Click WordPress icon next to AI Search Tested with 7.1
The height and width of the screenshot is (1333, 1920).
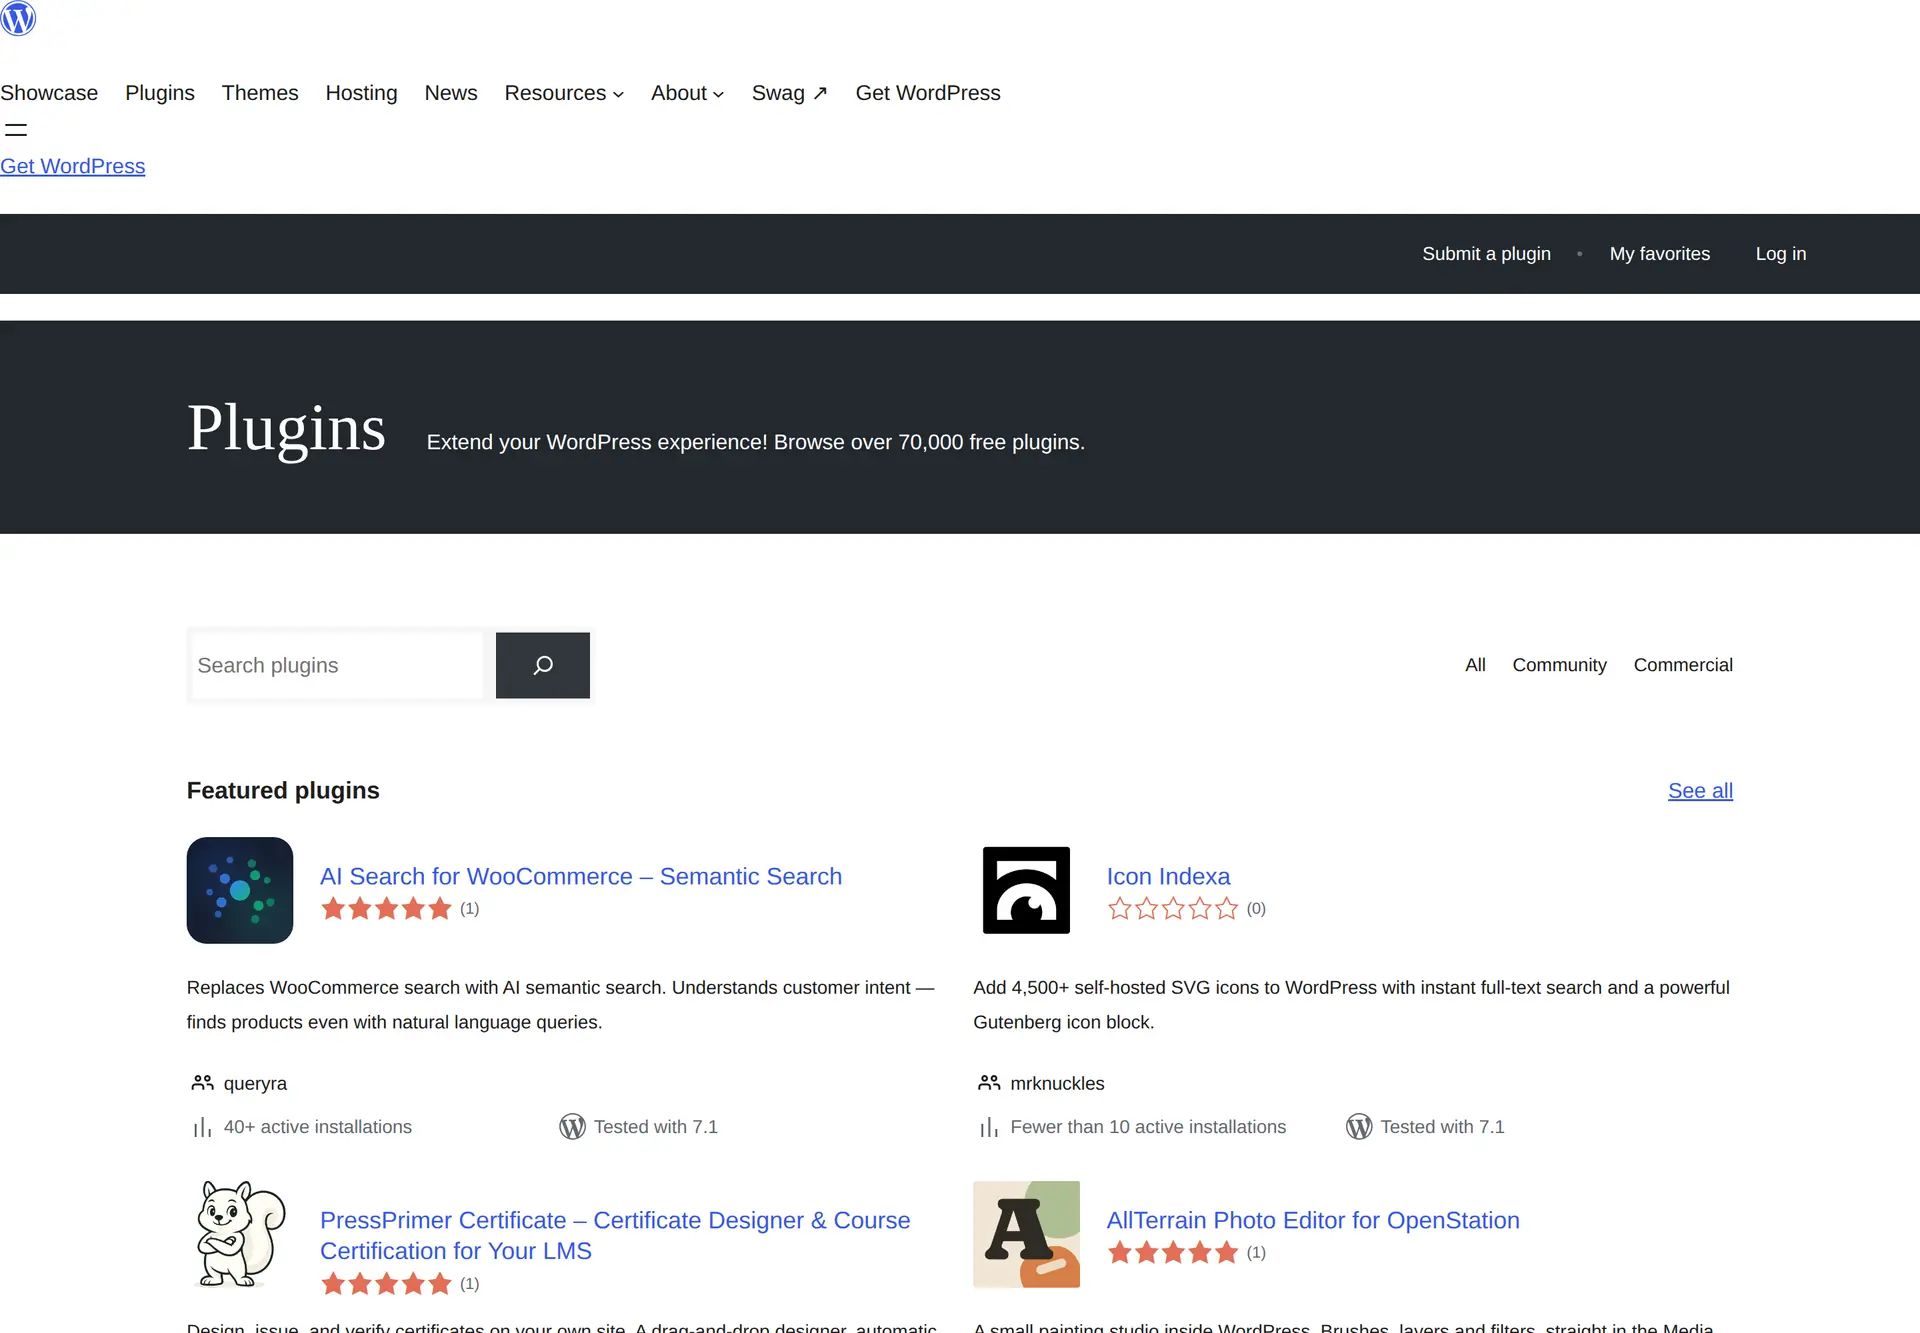tap(572, 1127)
